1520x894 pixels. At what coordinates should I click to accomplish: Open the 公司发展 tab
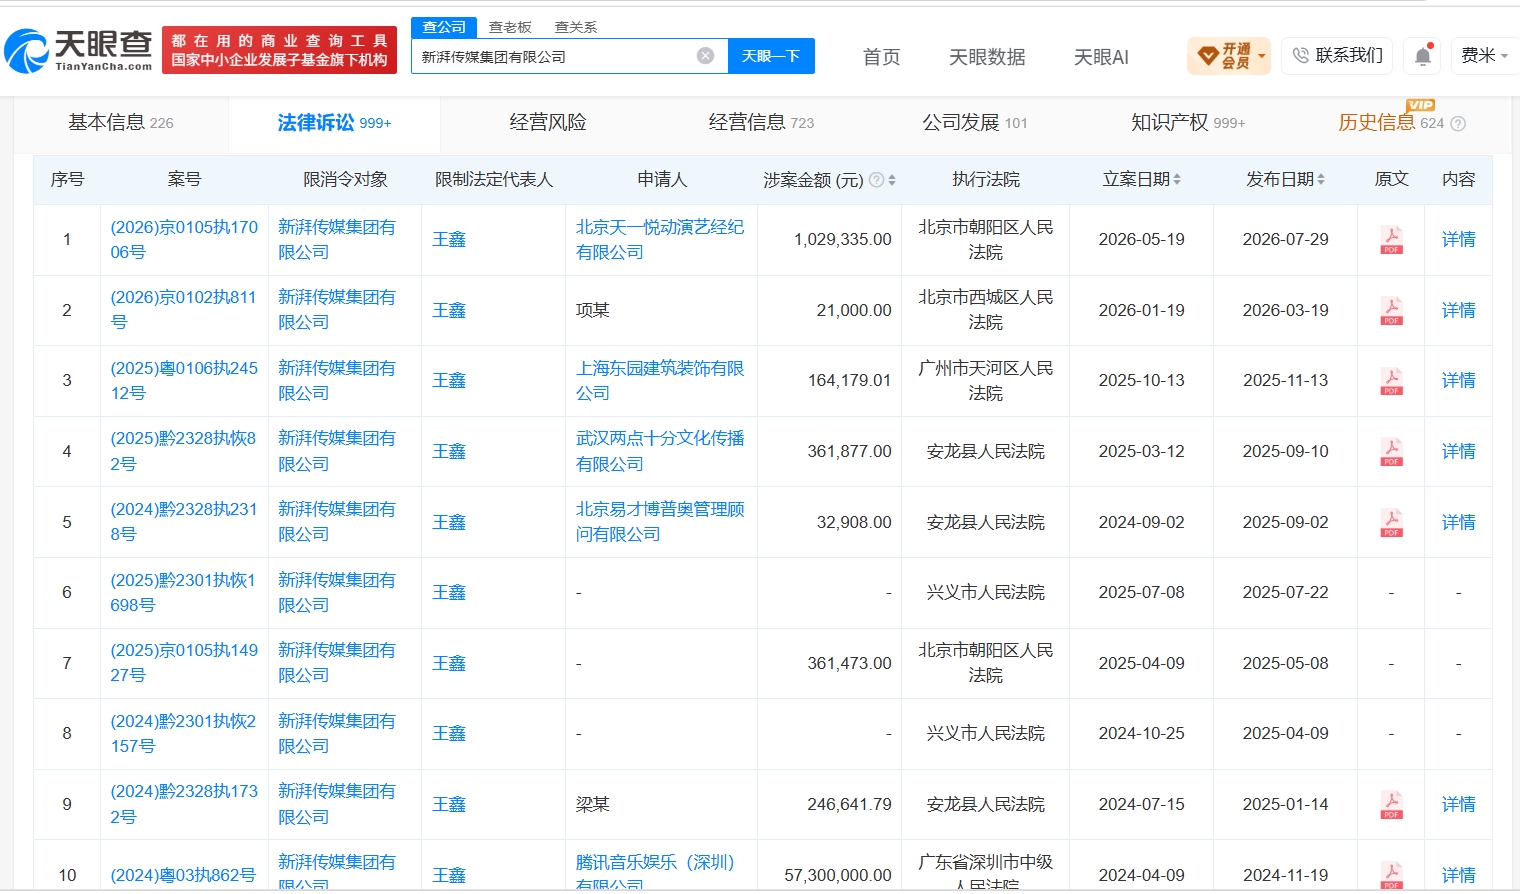coord(975,123)
